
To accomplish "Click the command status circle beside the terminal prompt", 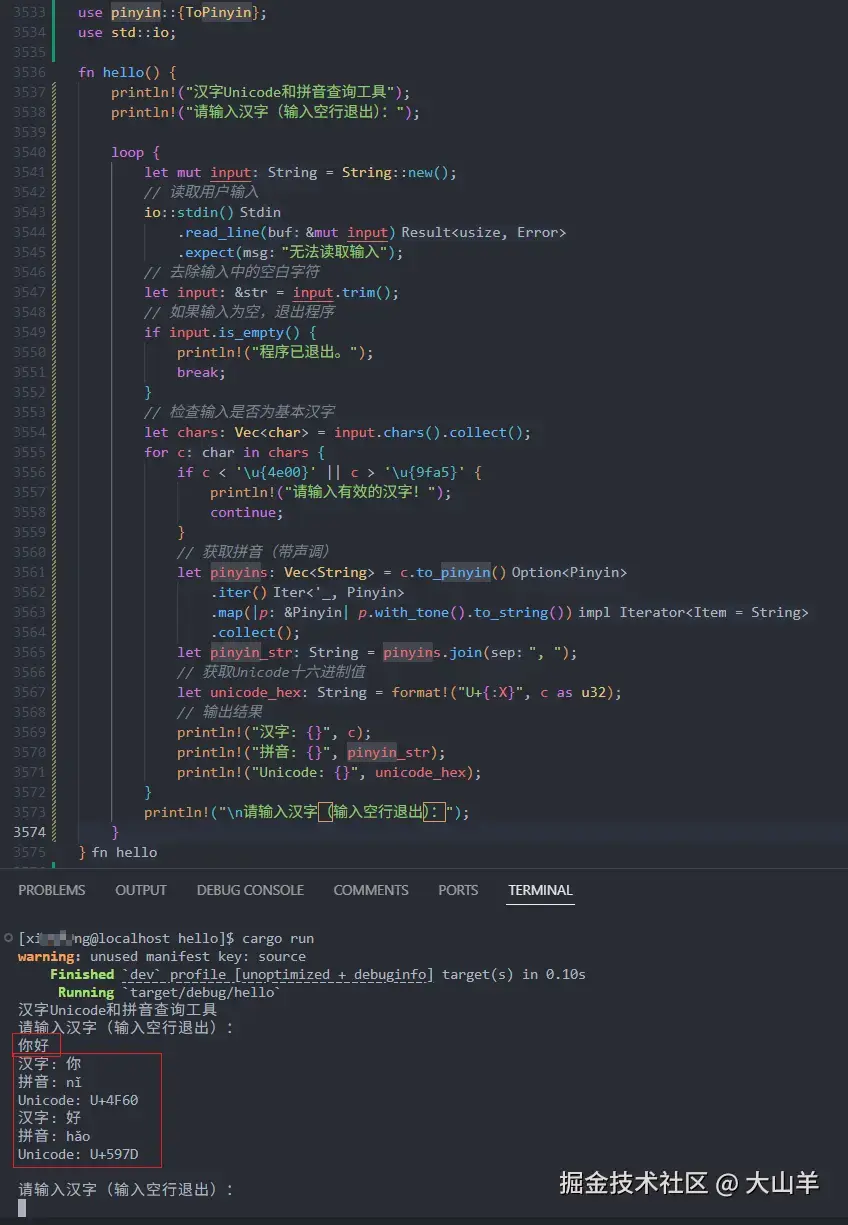I will click(x=8, y=938).
